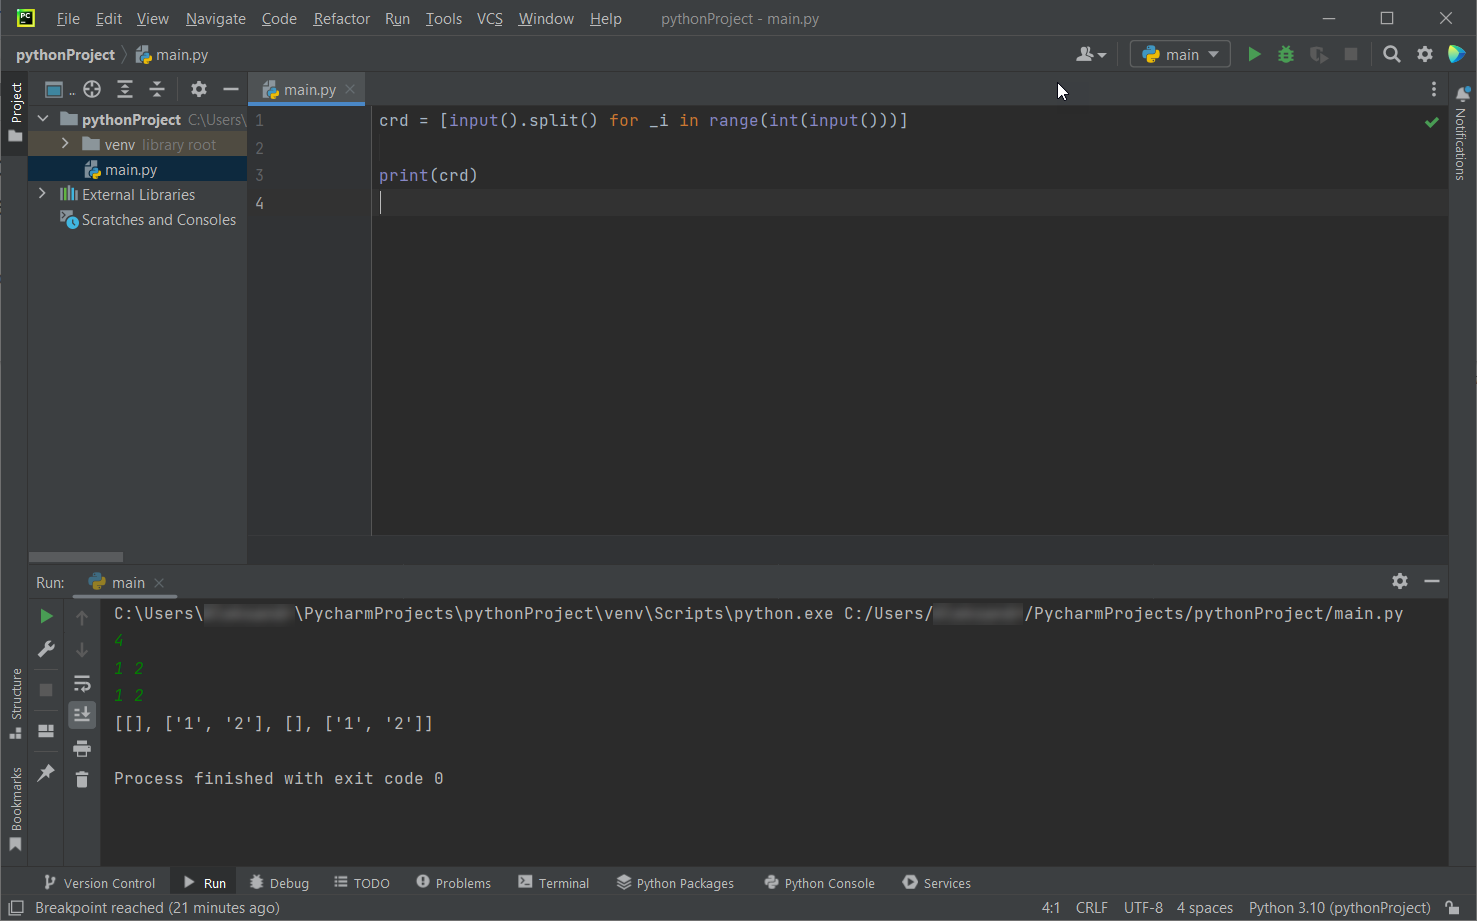Select opened file with locate target icon
The height and width of the screenshot is (921, 1477).
pyautogui.click(x=92, y=89)
